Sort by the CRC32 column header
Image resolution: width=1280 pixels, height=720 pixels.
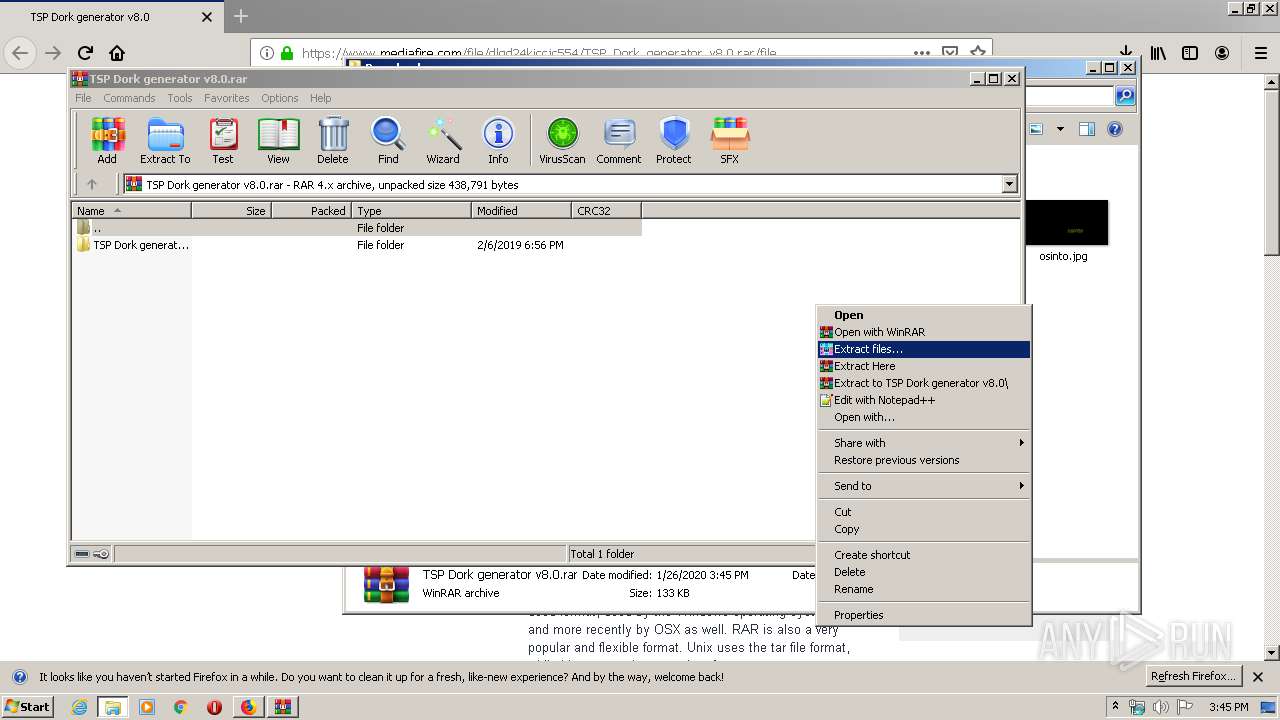[606, 211]
